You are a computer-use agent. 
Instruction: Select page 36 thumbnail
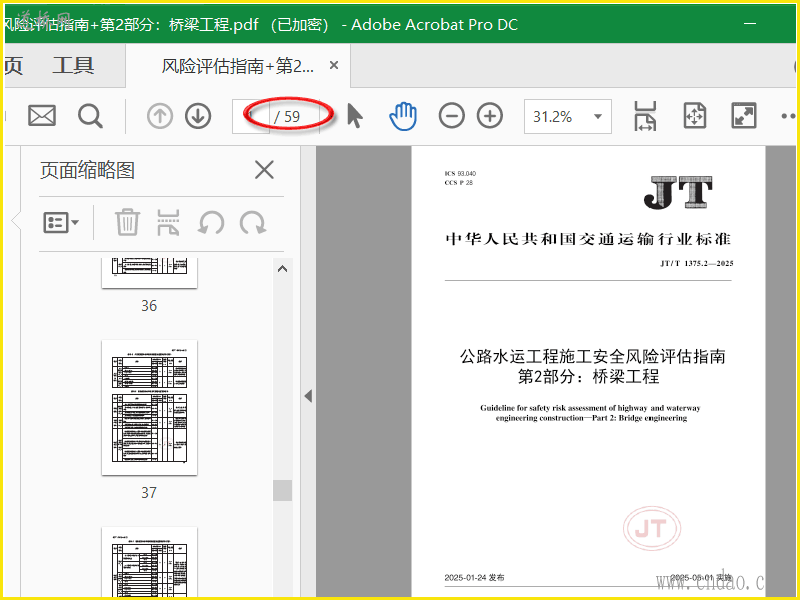tap(149, 272)
